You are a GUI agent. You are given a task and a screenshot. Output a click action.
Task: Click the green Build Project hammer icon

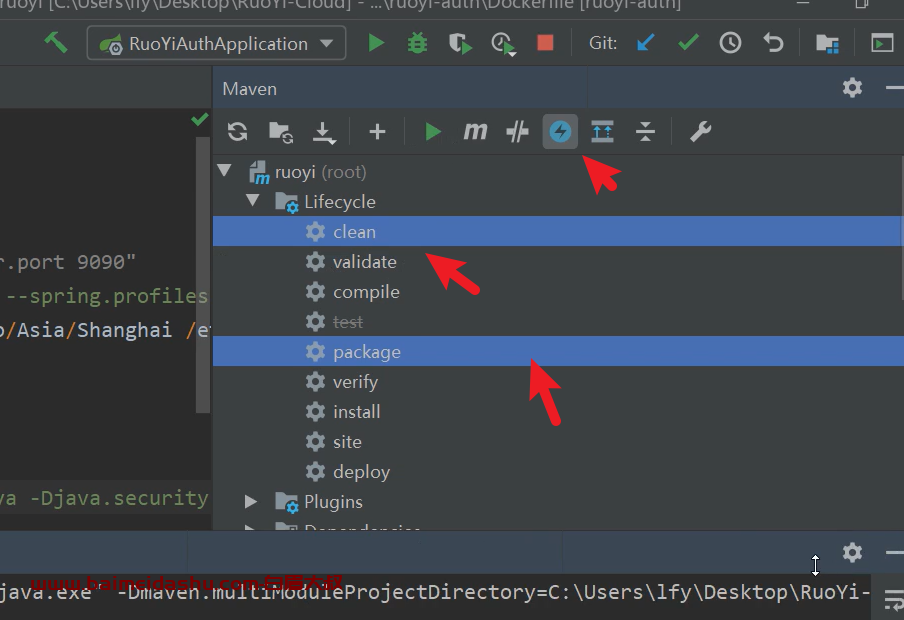tap(56, 43)
